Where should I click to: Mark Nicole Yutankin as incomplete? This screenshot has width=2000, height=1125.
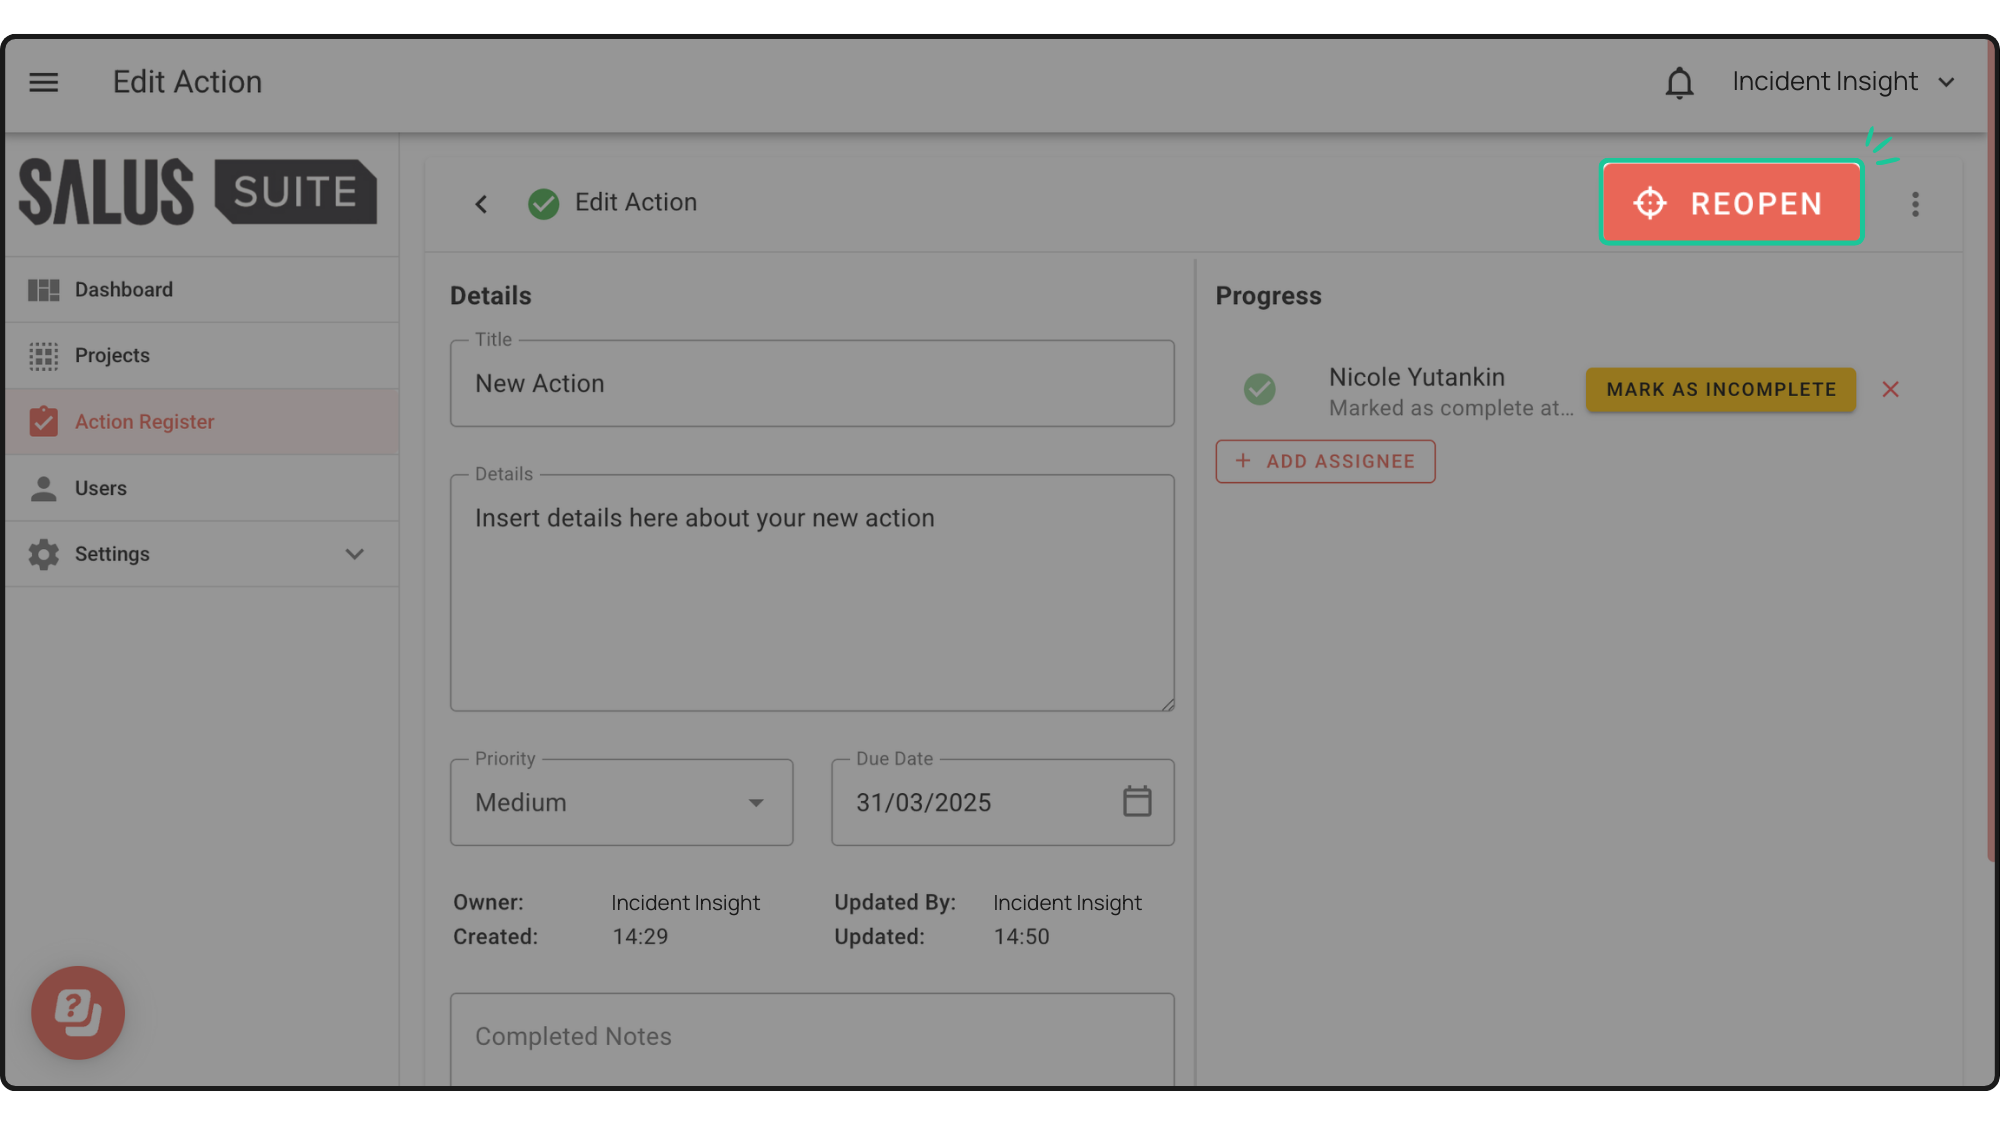tap(1720, 390)
